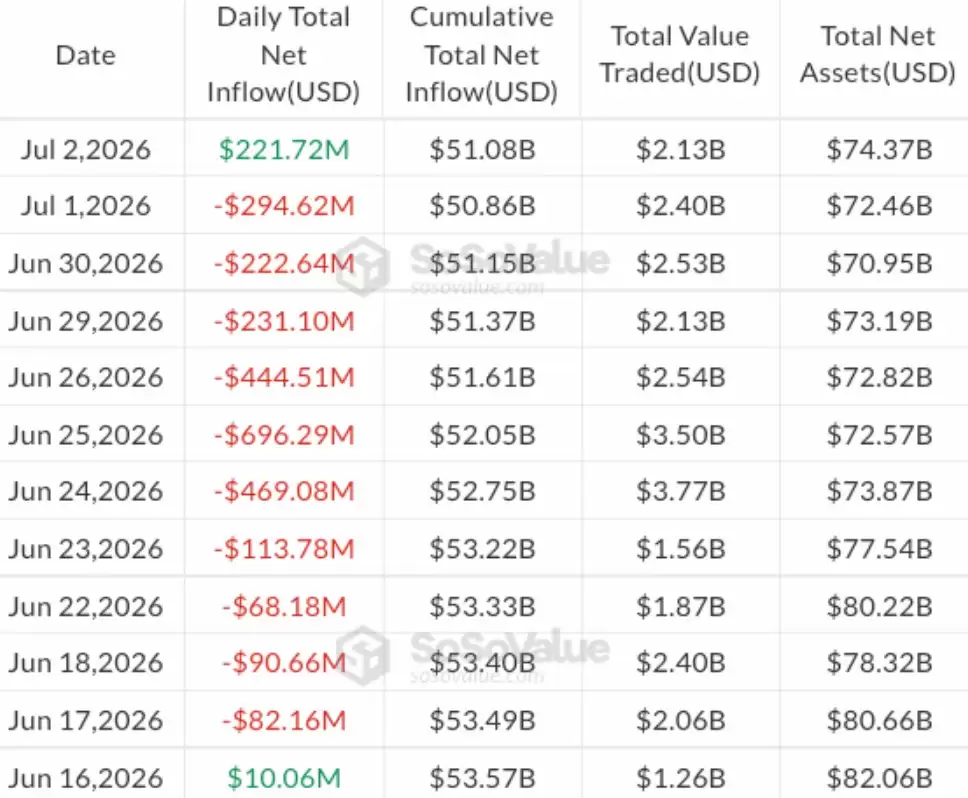Click the lower SoSoValue watermark cube icon
This screenshot has width=968, height=798.
click(363, 656)
